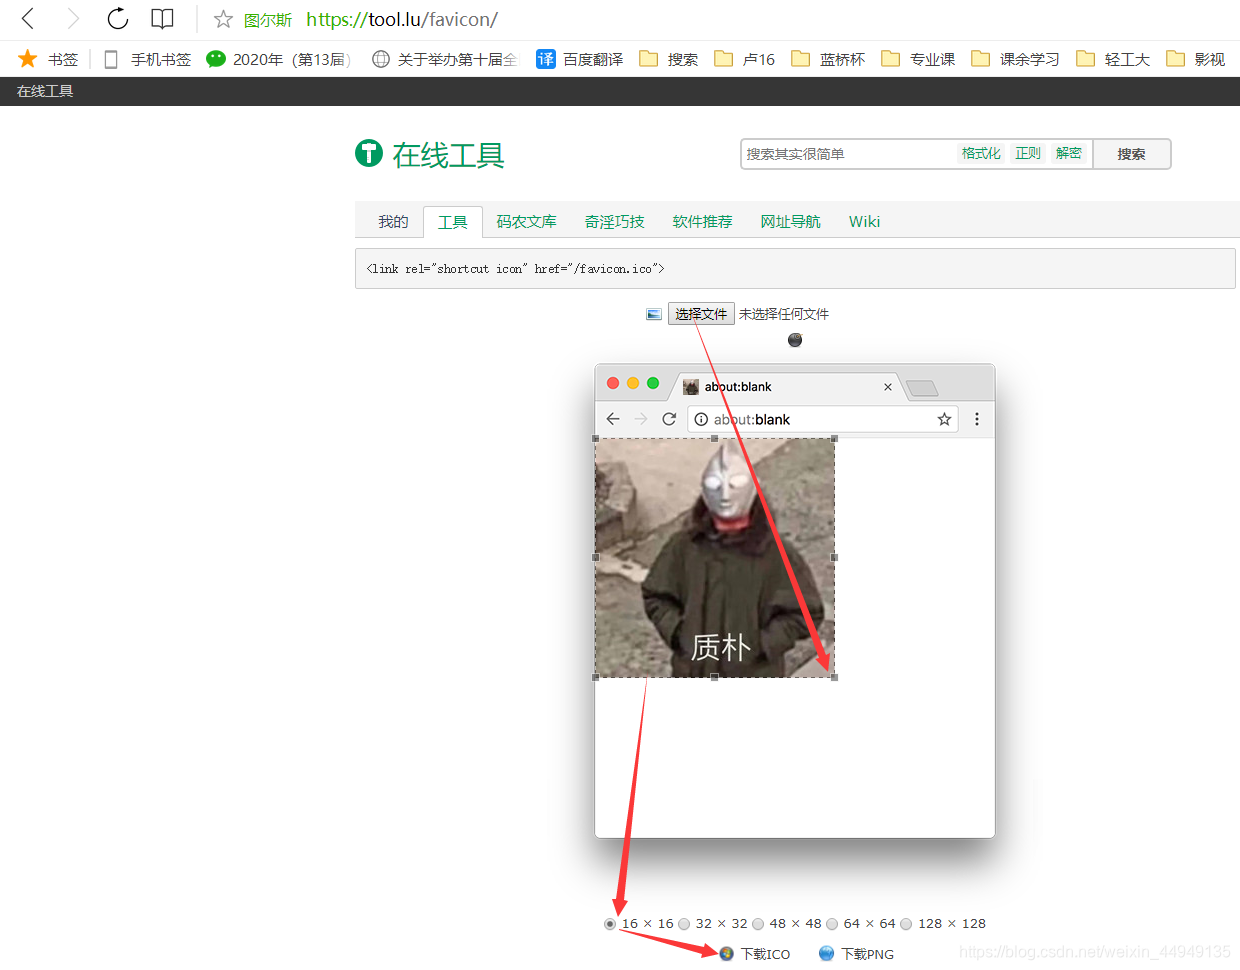
Task: Click the preview address bar info icon
Action: (701, 419)
